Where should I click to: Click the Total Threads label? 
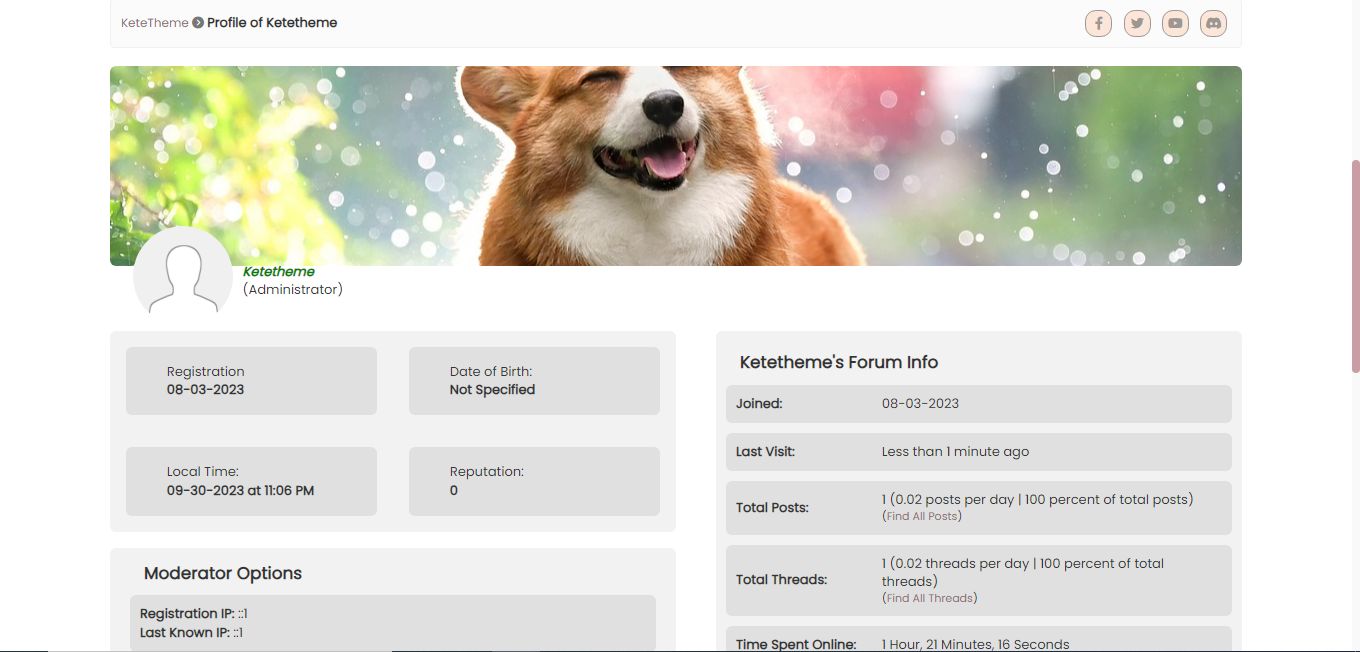tap(781, 580)
